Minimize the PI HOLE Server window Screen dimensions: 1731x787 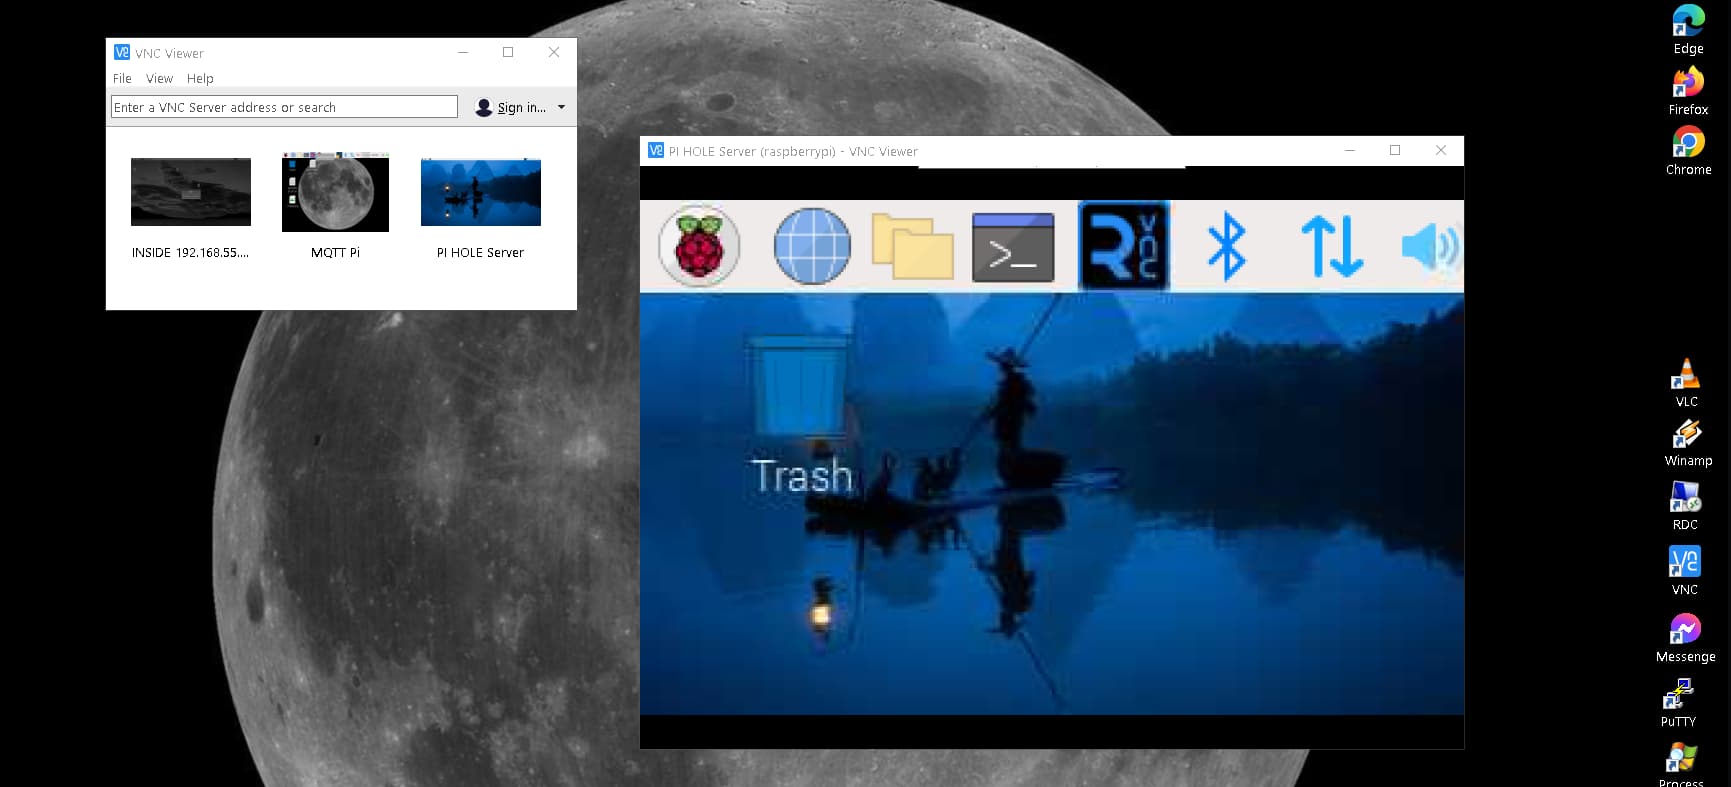[x=1350, y=151]
